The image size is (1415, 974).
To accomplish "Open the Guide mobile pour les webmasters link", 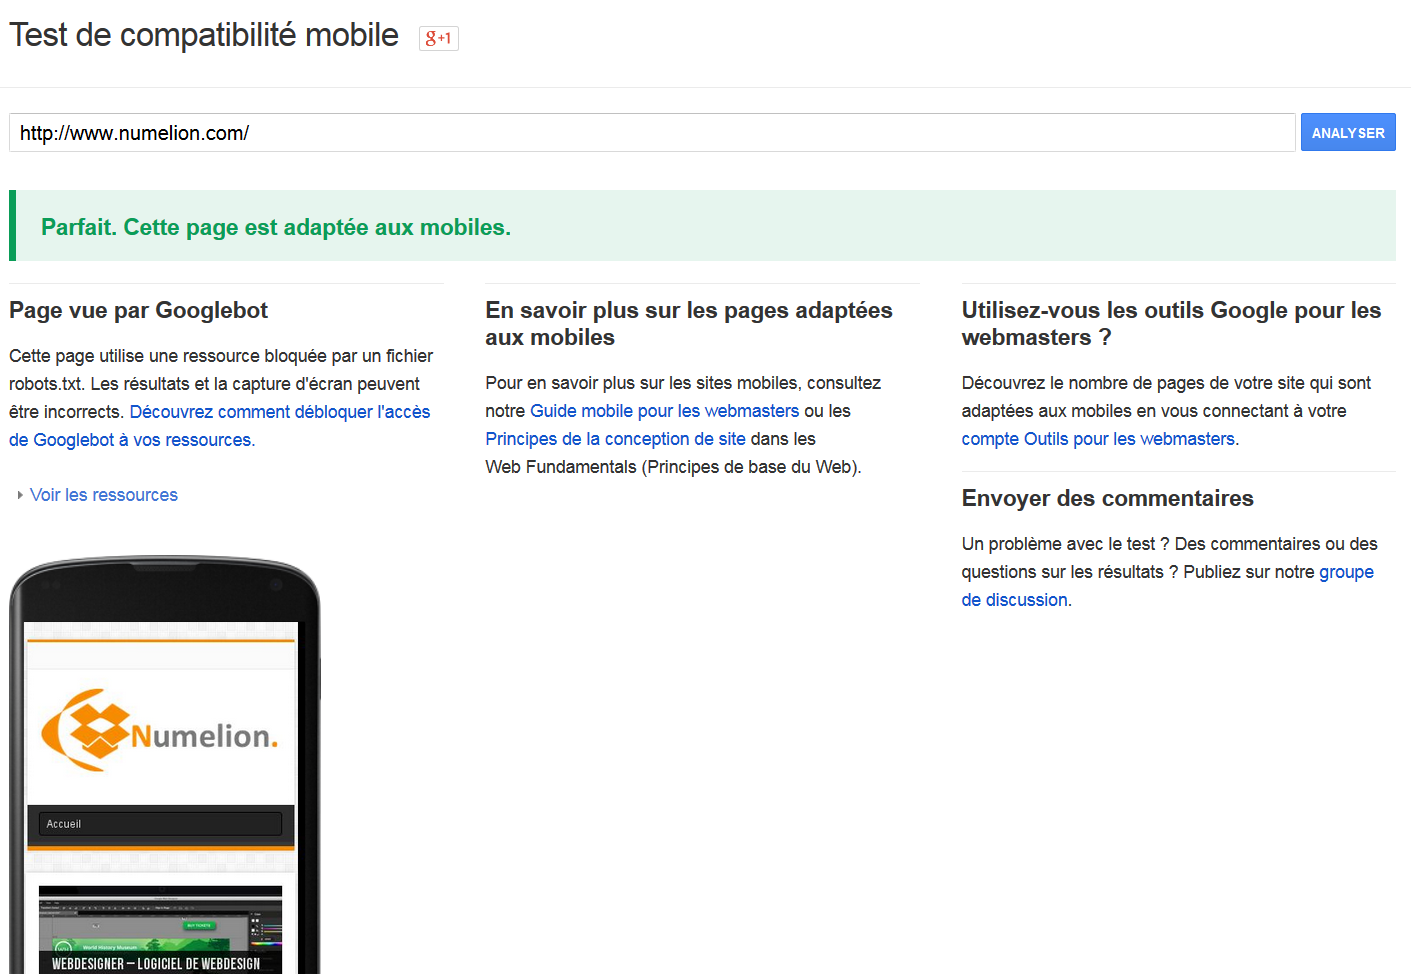I will pos(664,411).
